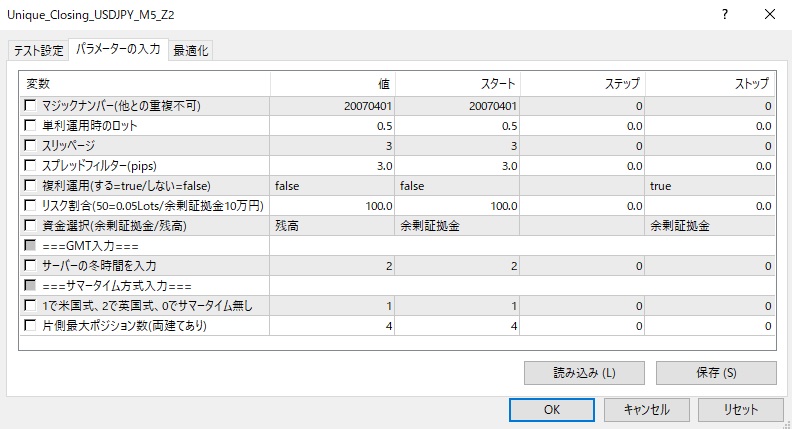Image resolution: width=792 pixels, height=429 pixels.
Task: Switch to the テスト設定 tab
Action: 38,51
